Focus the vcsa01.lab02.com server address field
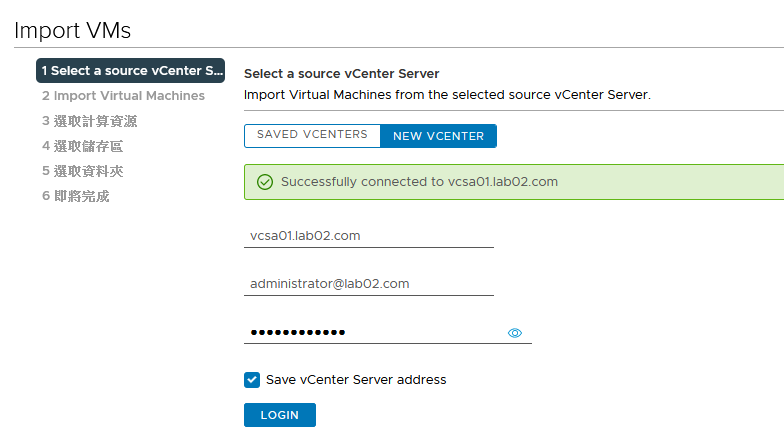The image size is (784, 445). click(369, 236)
